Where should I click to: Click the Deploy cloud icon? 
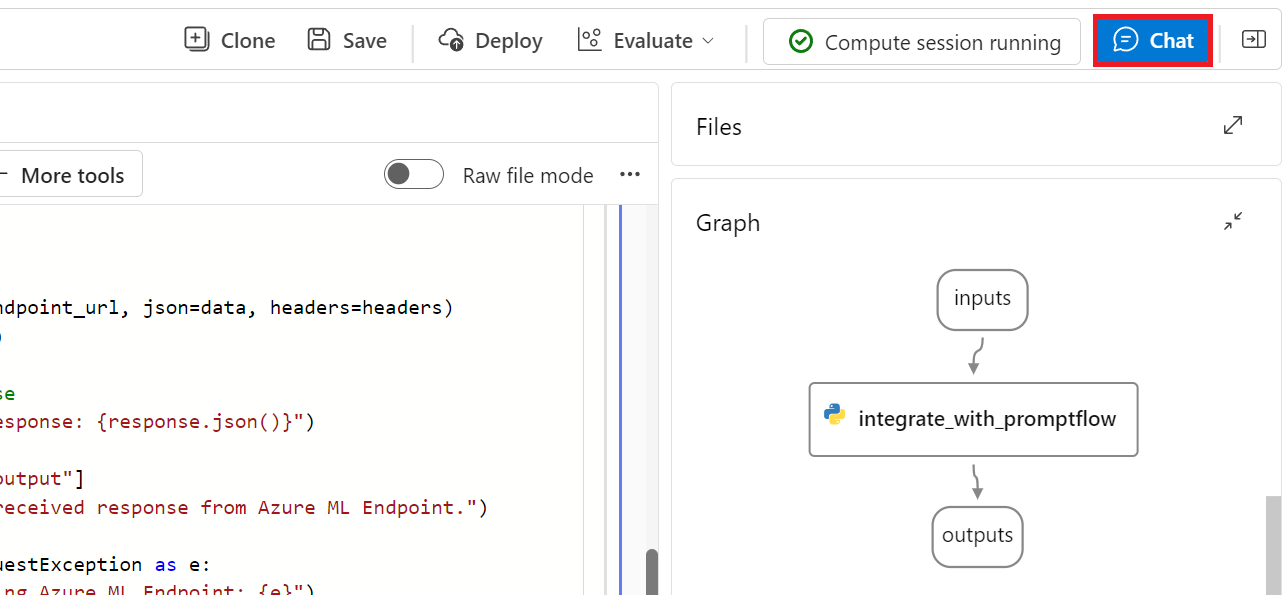(x=451, y=40)
